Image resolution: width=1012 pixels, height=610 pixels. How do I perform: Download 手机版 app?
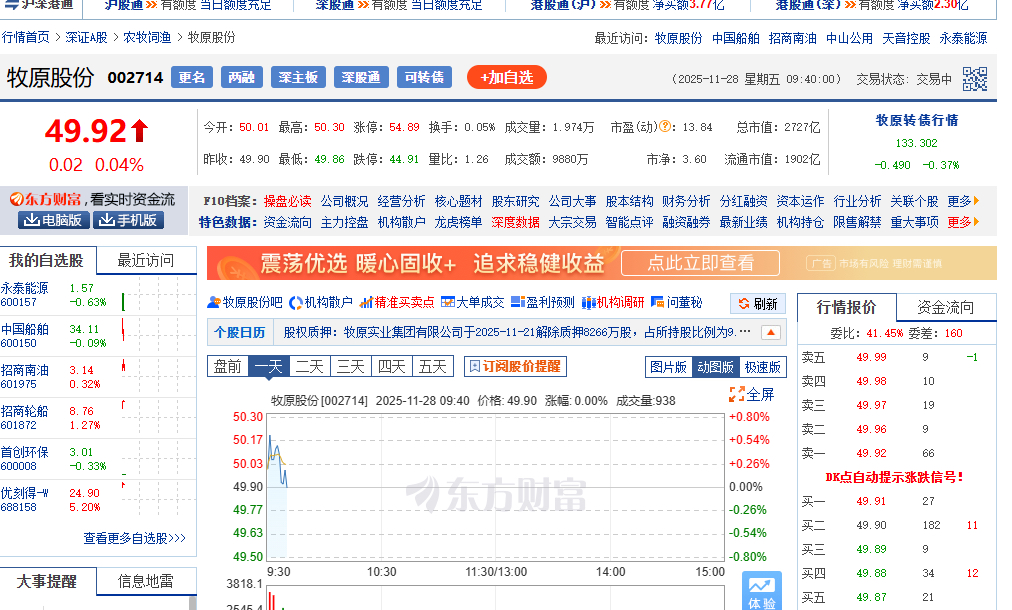[128, 220]
